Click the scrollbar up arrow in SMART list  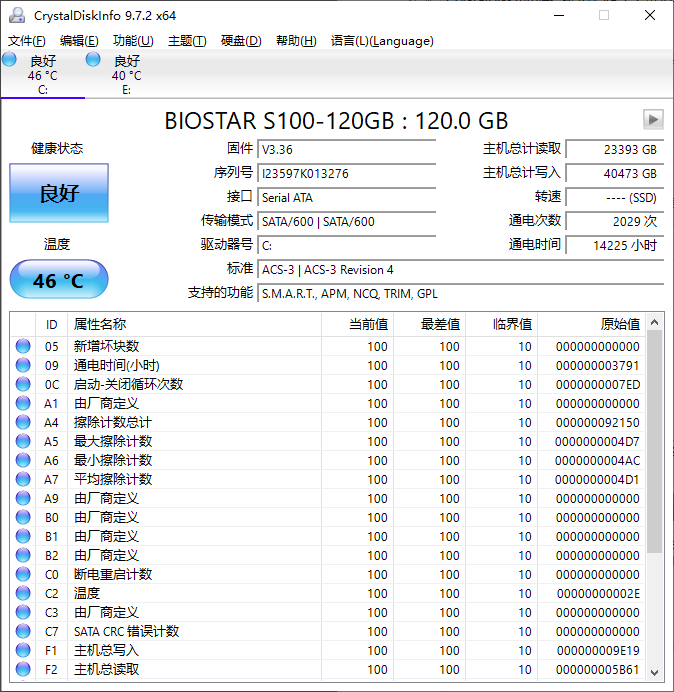point(655,323)
